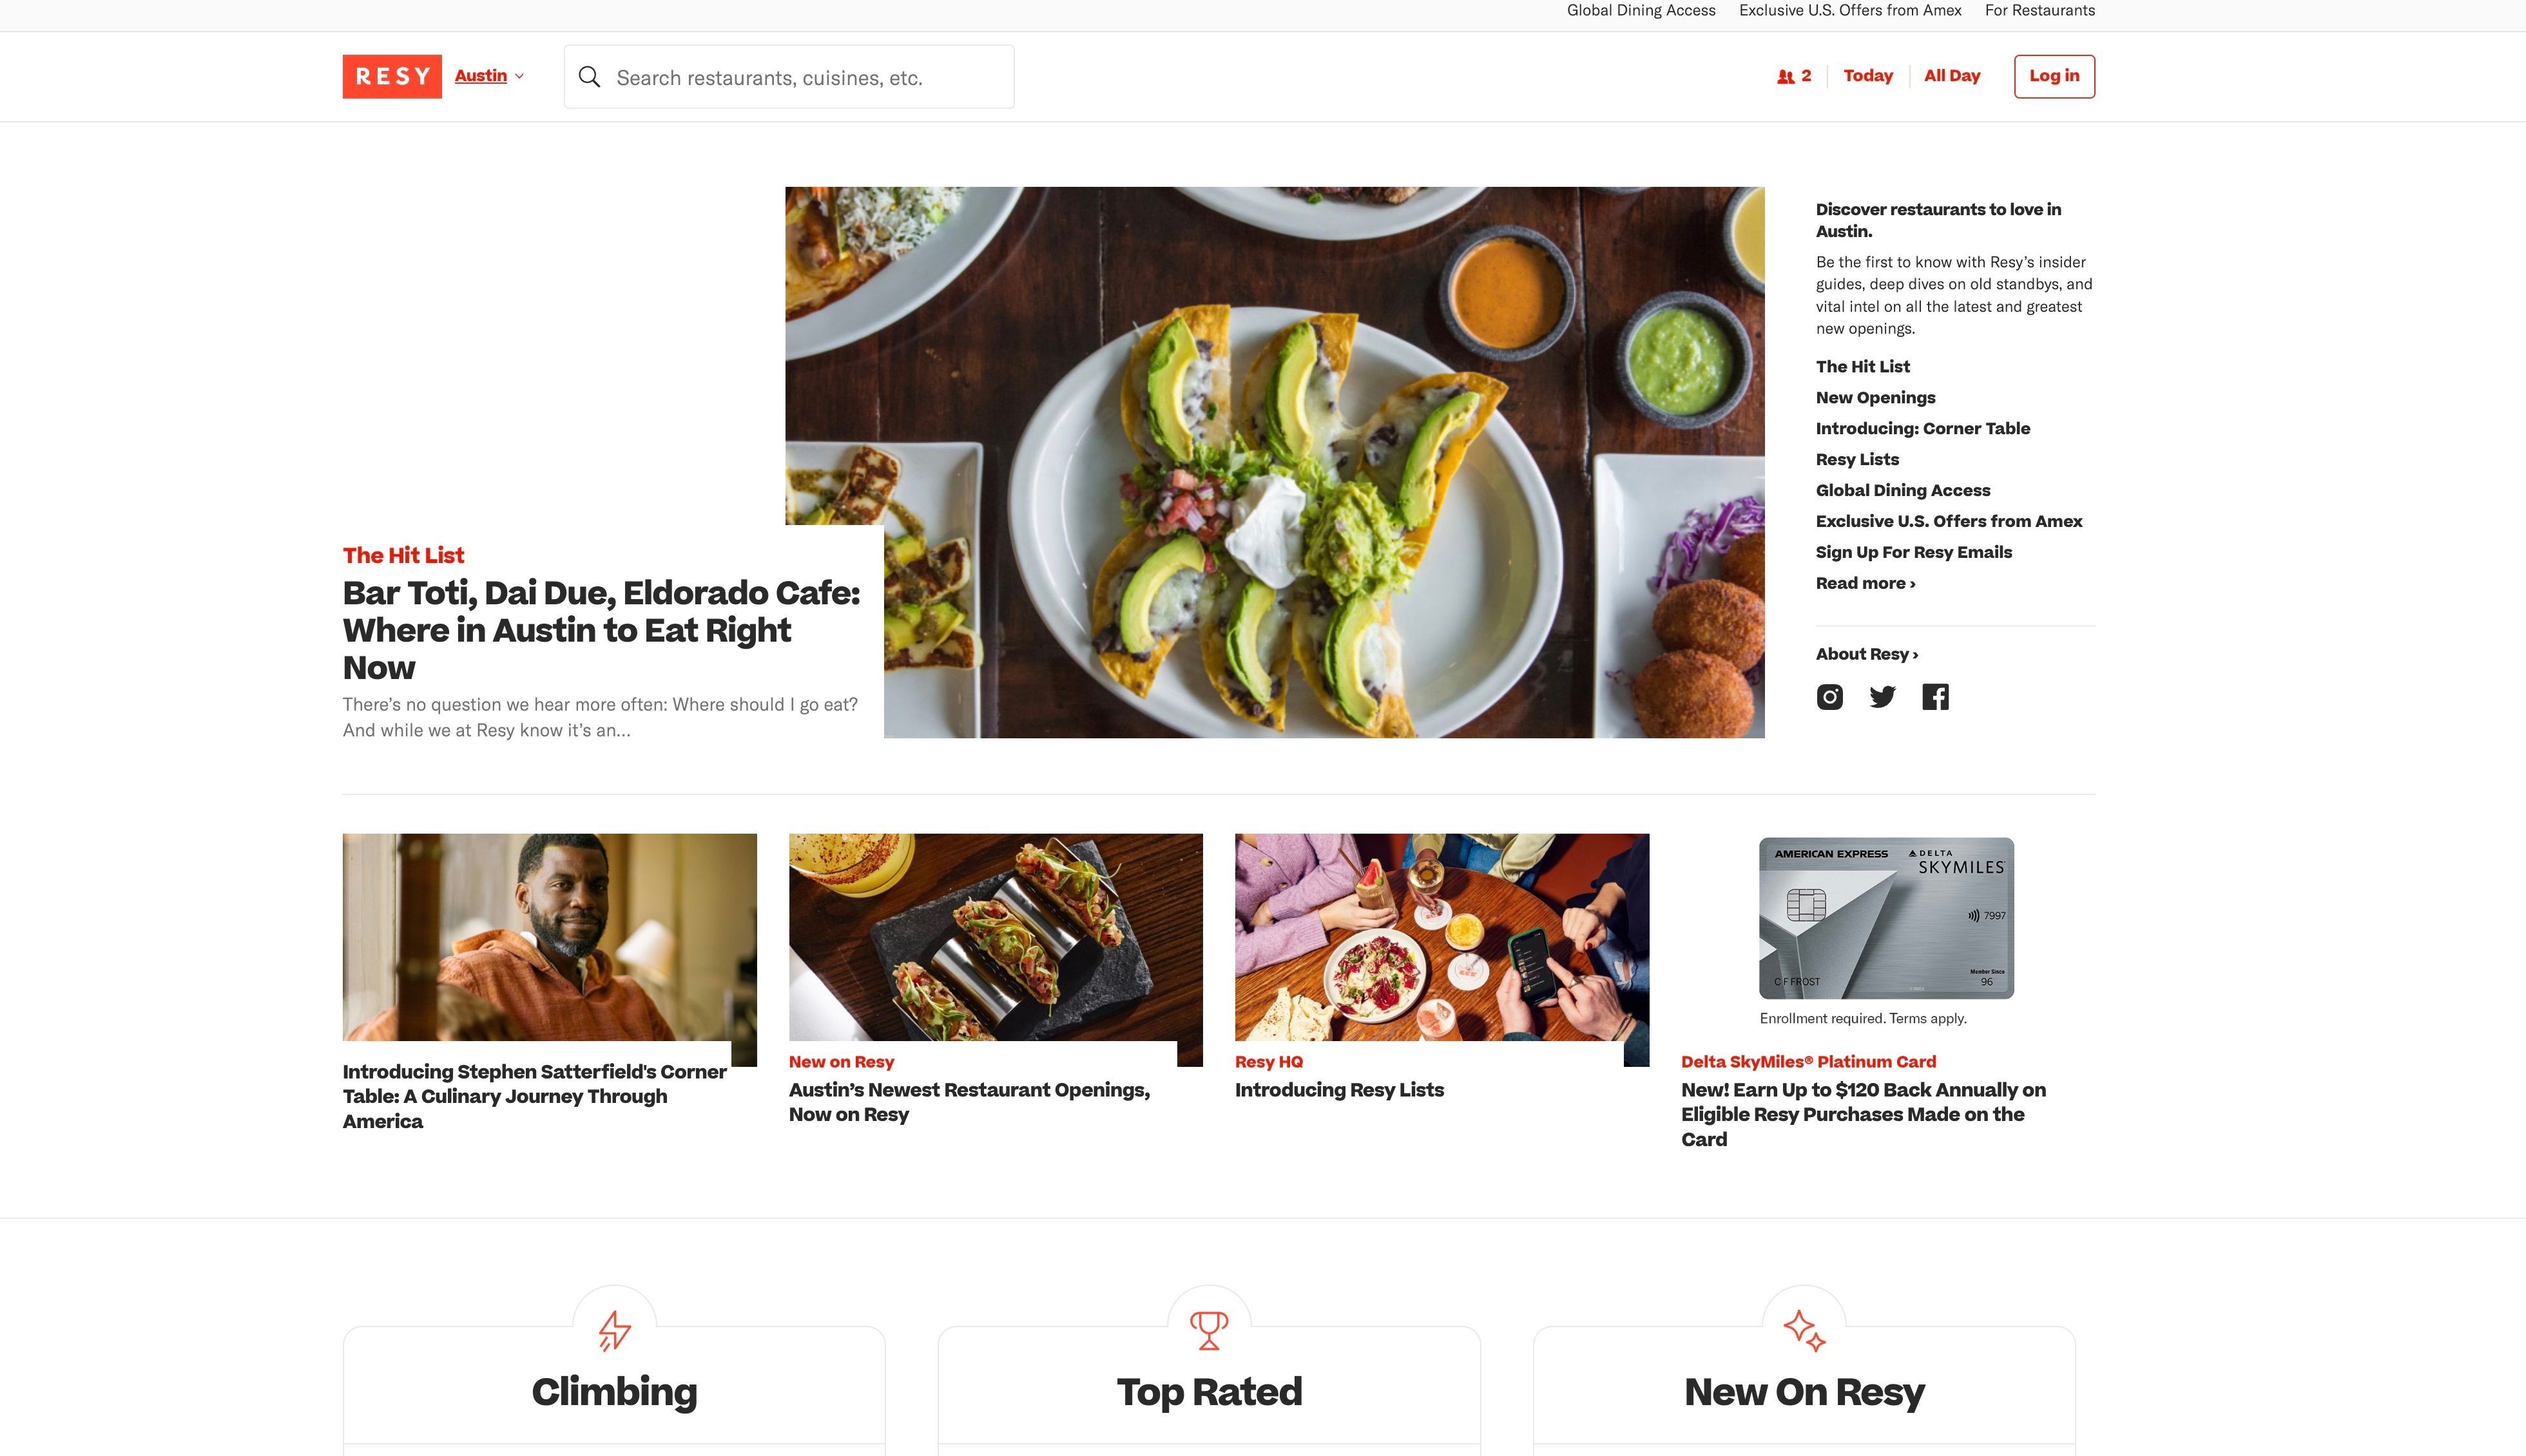
Task: Open Resy's Facebook icon
Action: click(x=1935, y=697)
